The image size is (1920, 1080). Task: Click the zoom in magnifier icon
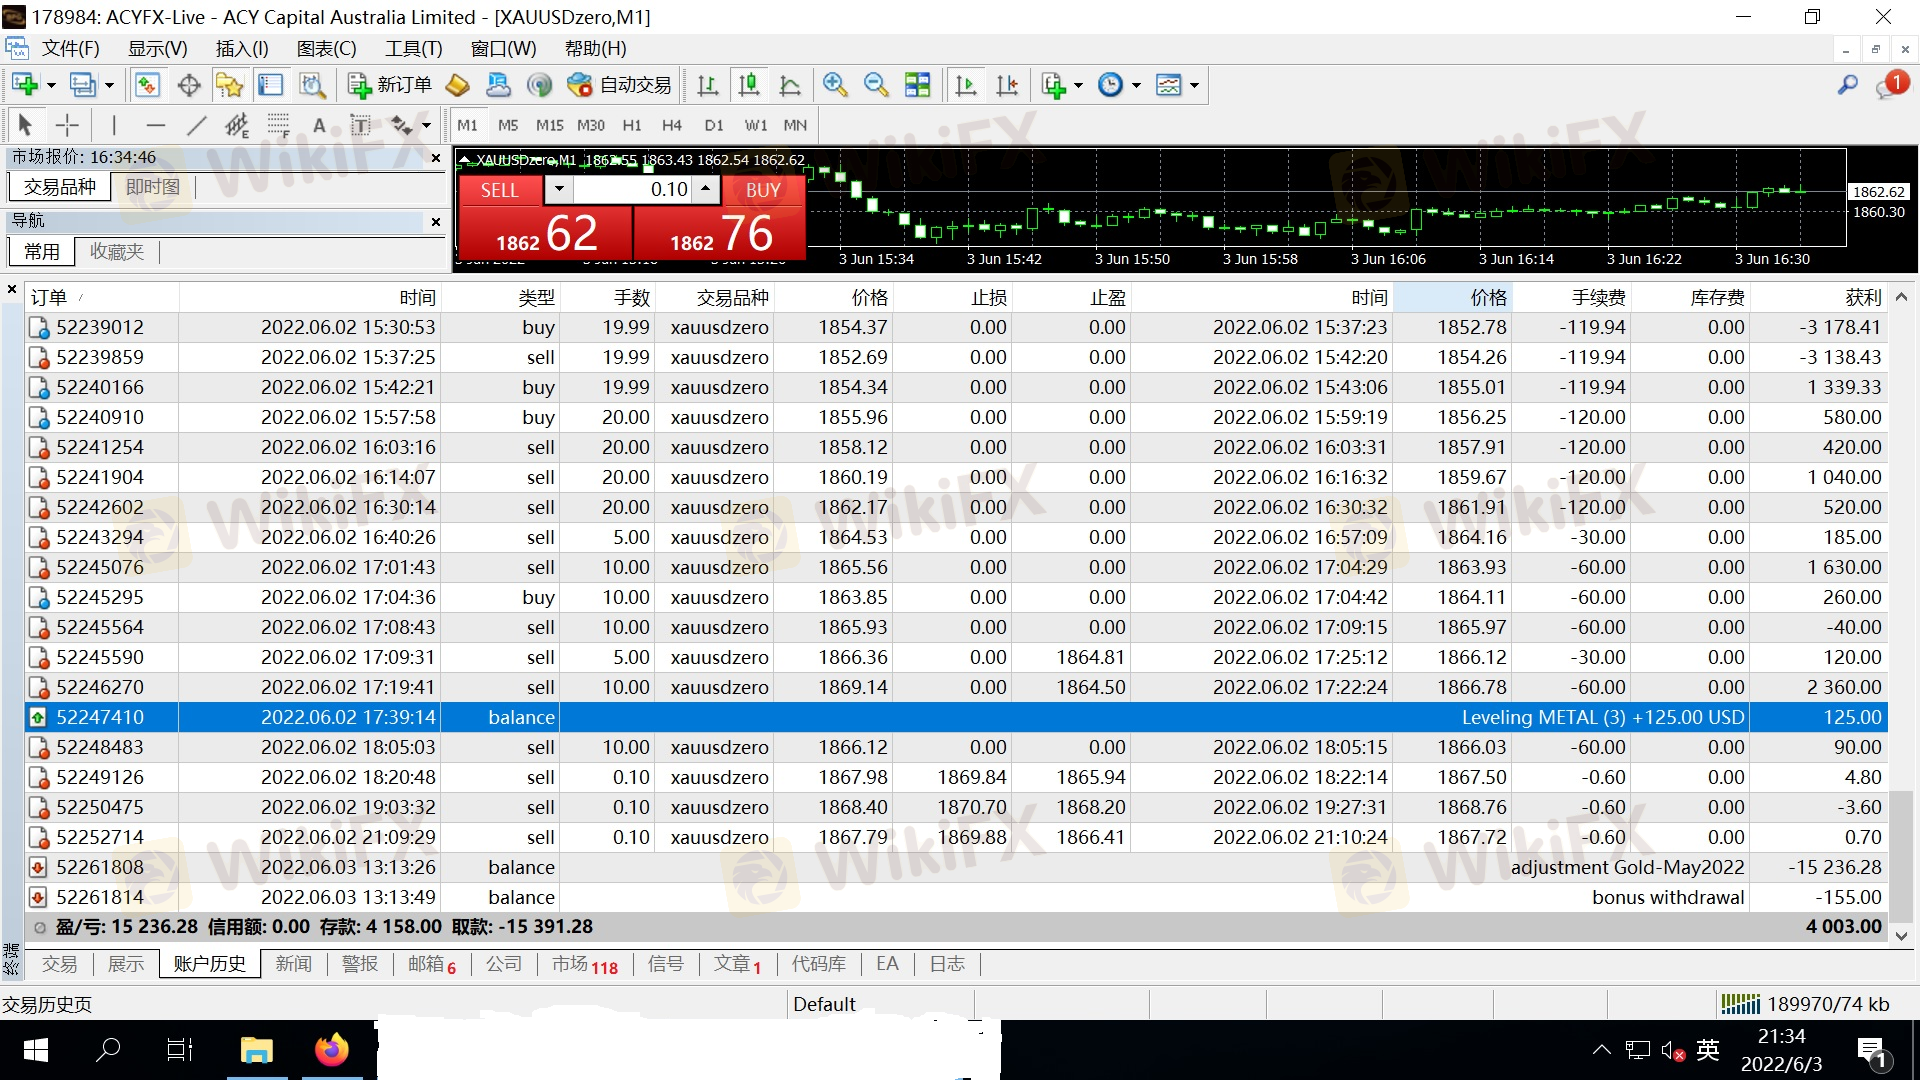(x=834, y=85)
